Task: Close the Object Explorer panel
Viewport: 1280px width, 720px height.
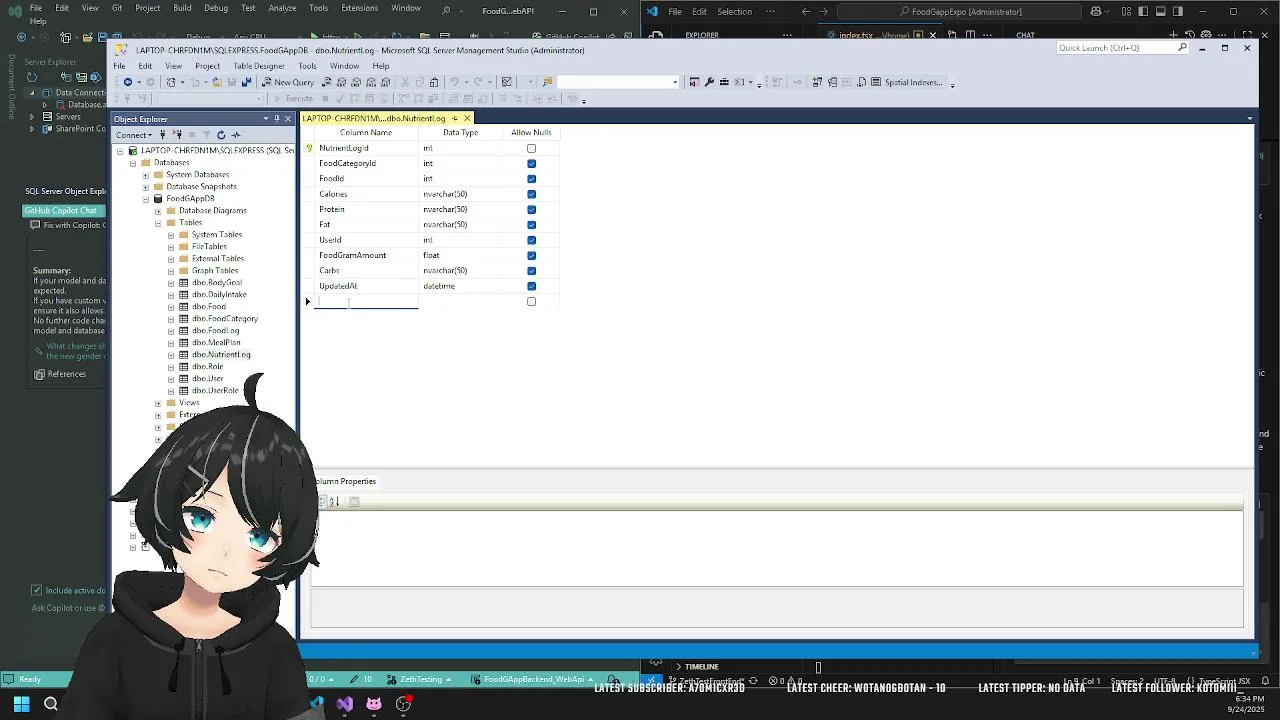Action: tap(288, 119)
